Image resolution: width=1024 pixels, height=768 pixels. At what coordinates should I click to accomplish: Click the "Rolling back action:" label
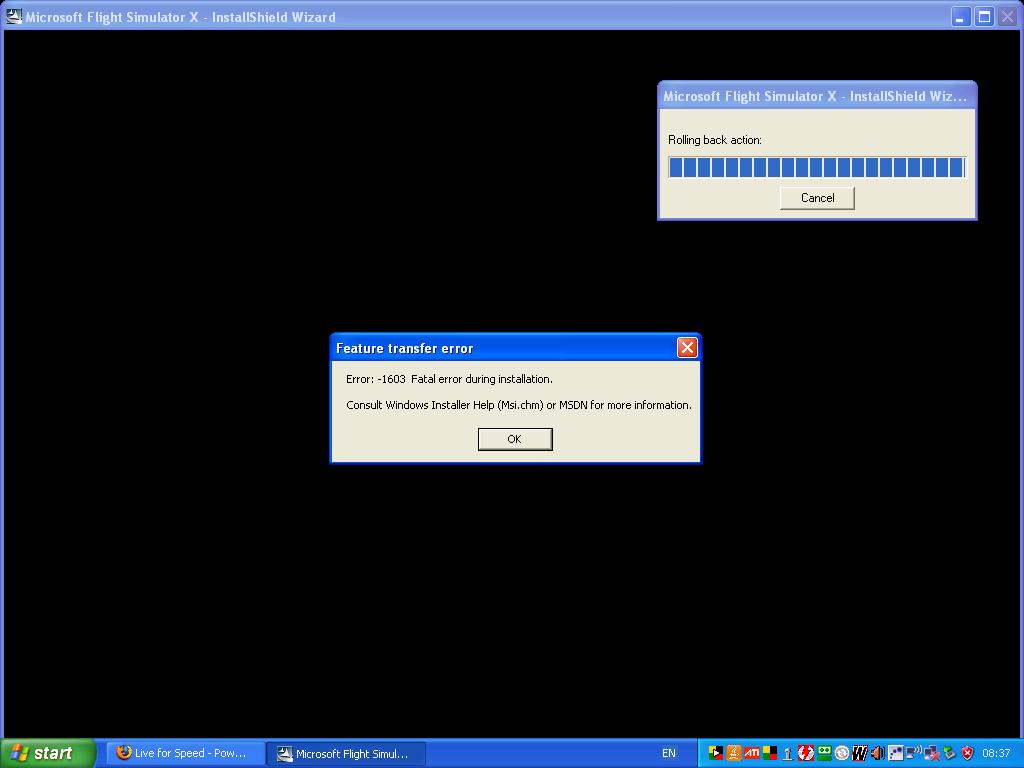tap(714, 140)
